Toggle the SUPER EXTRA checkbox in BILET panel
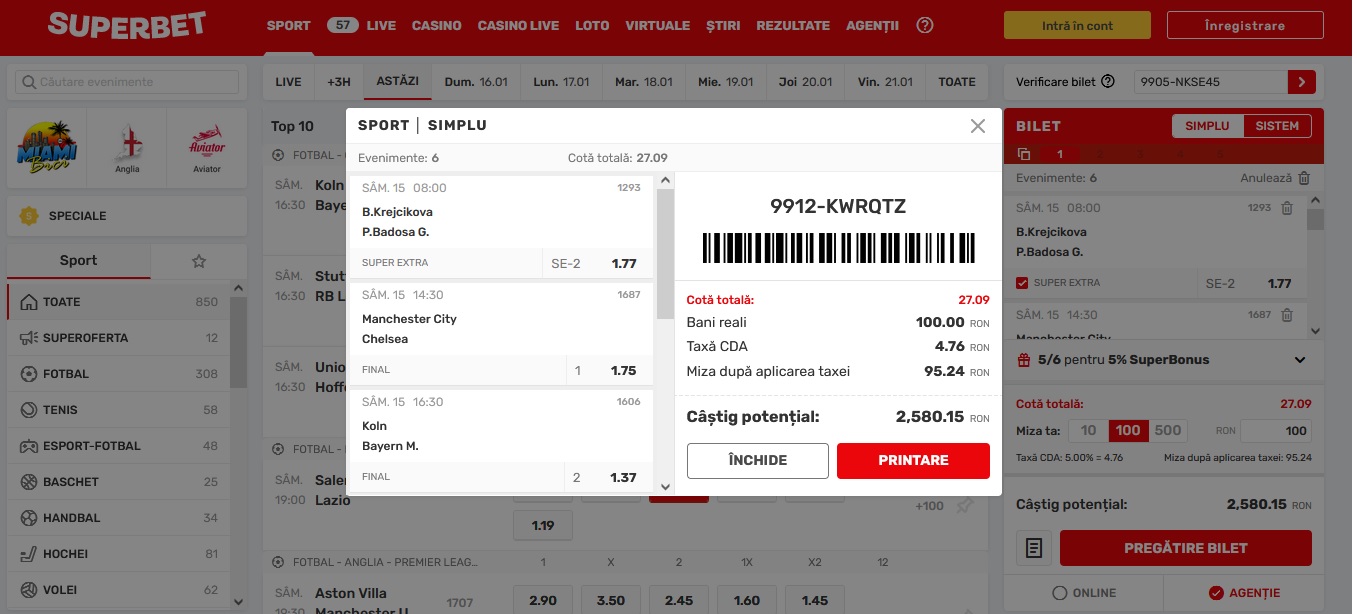The image size is (1357, 614). click(1022, 283)
